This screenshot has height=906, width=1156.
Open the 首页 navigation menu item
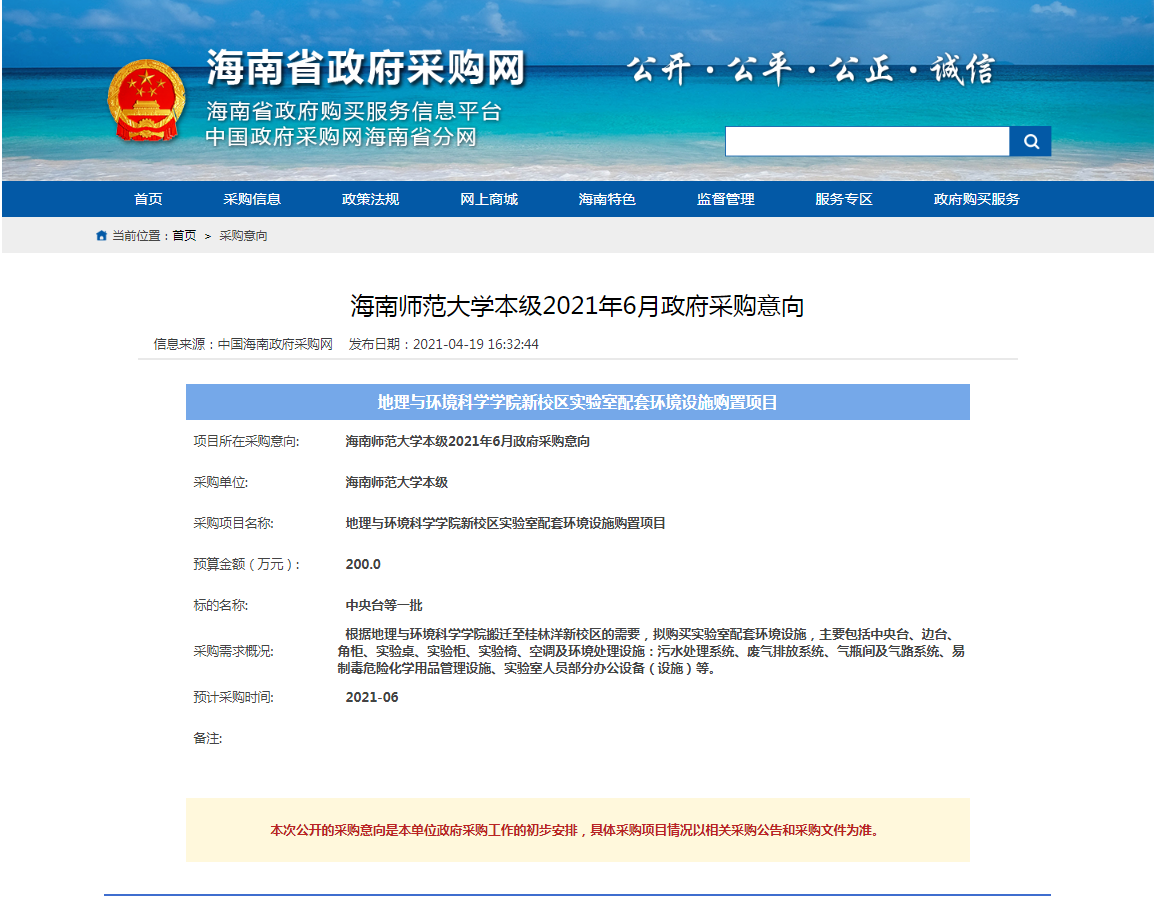coord(148,199)
